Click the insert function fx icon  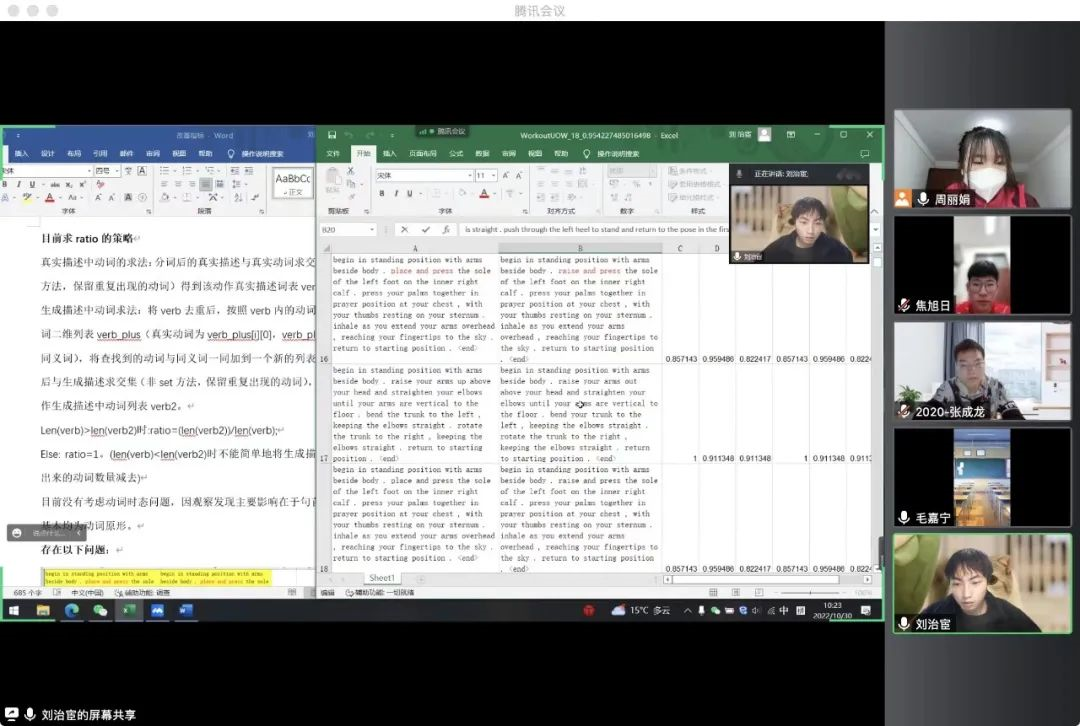tap(446, 229)
